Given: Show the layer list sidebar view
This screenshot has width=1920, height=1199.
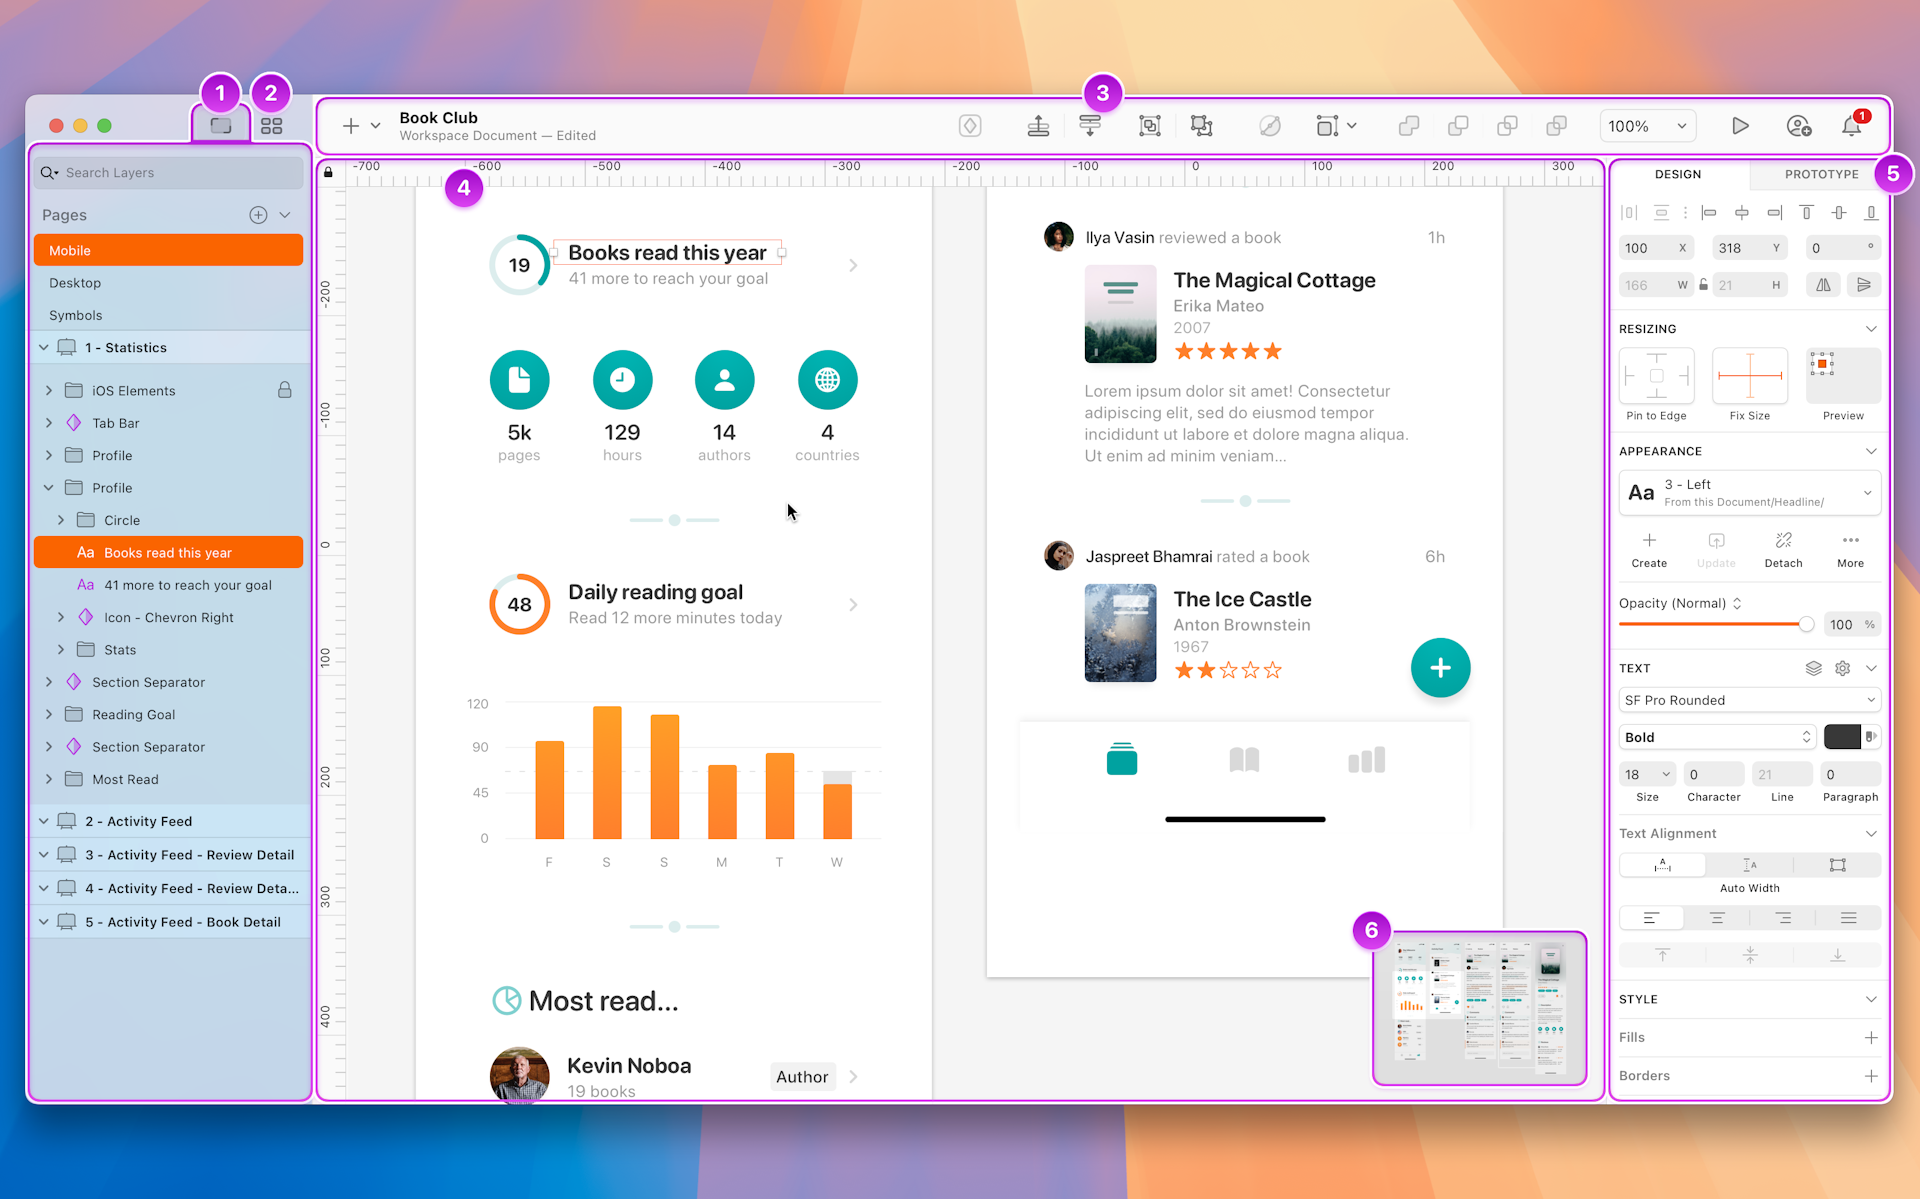Looking at the screenshot, I should point(221,126).
